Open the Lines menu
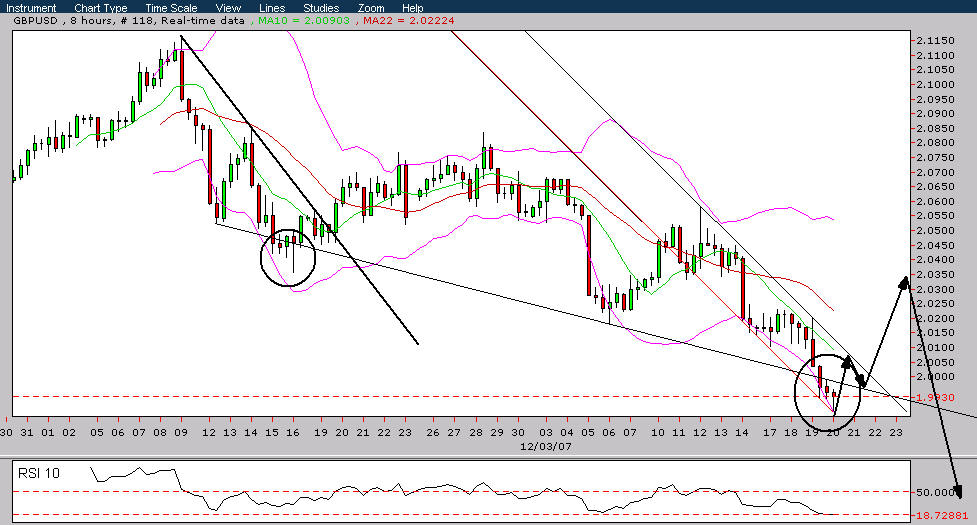 pos(272,8)
